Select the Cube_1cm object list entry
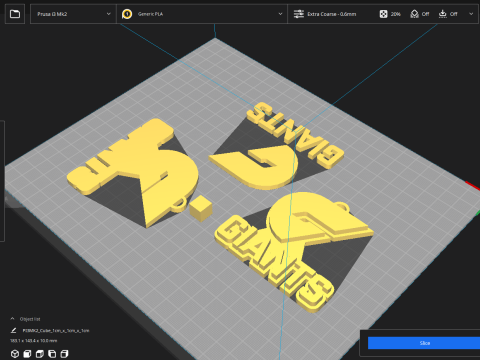This screenshot has height=360, width=480. click(56, 331)
